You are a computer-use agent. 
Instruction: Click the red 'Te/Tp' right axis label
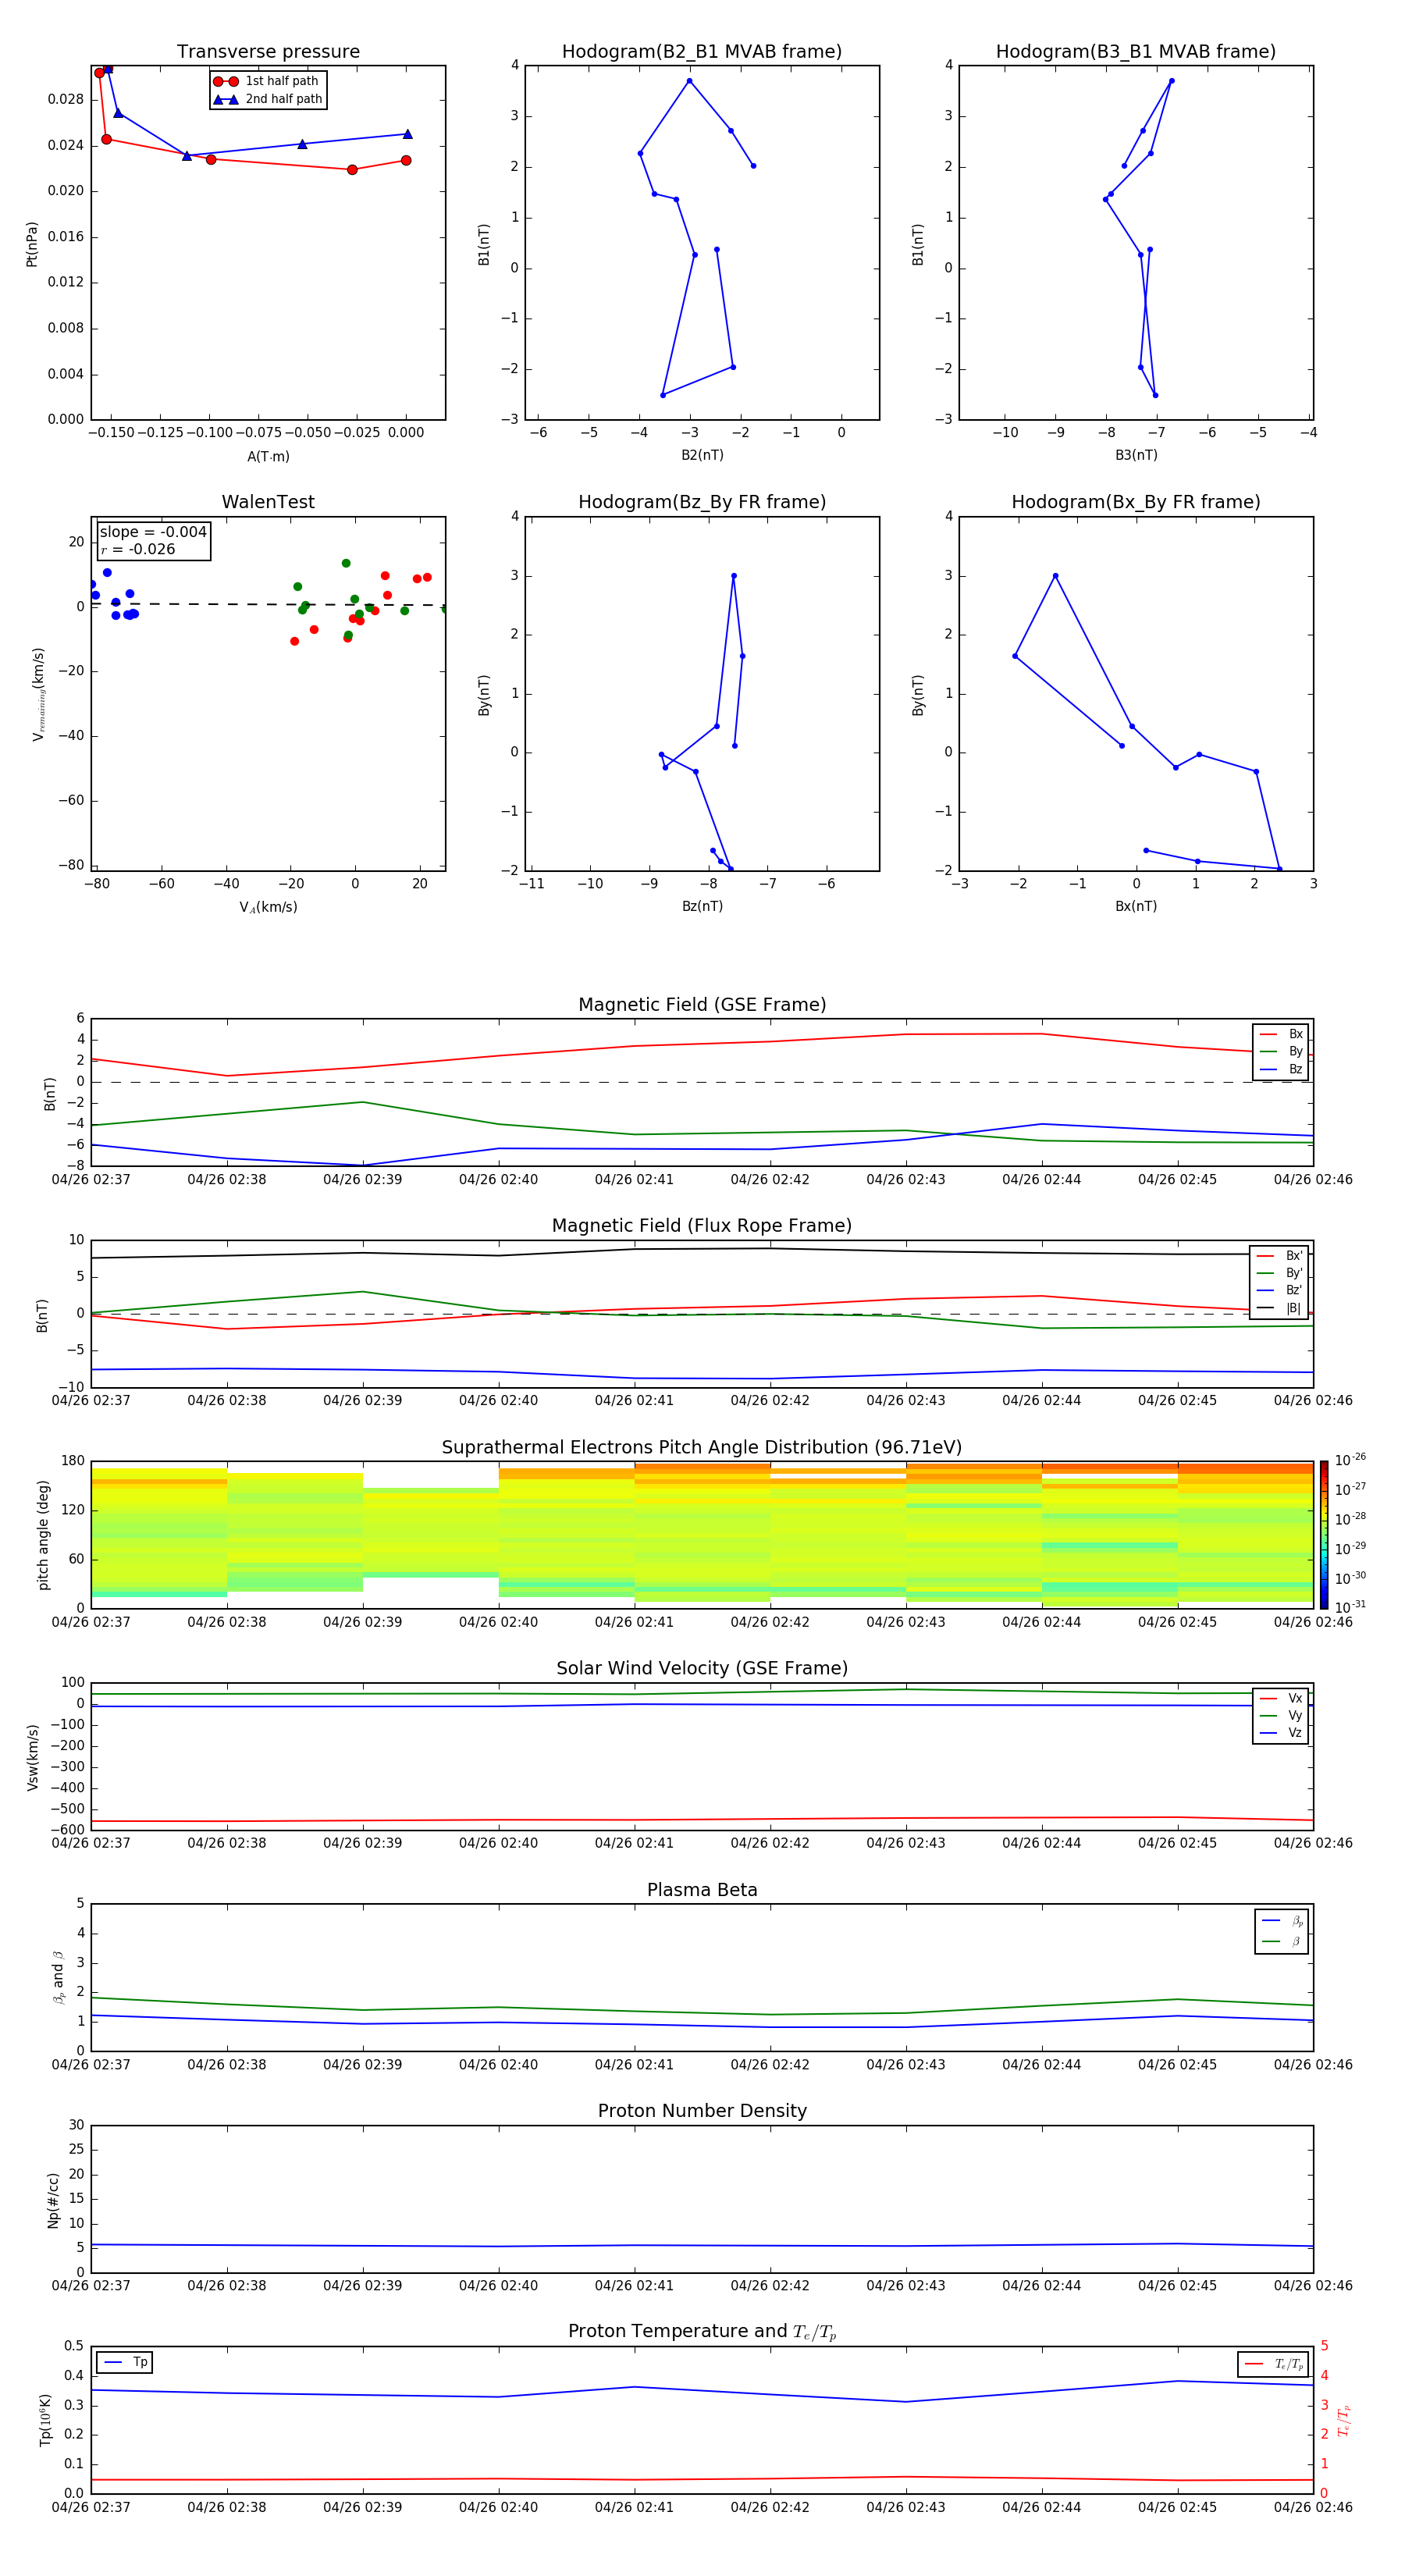click(x=1344, y=2420)
